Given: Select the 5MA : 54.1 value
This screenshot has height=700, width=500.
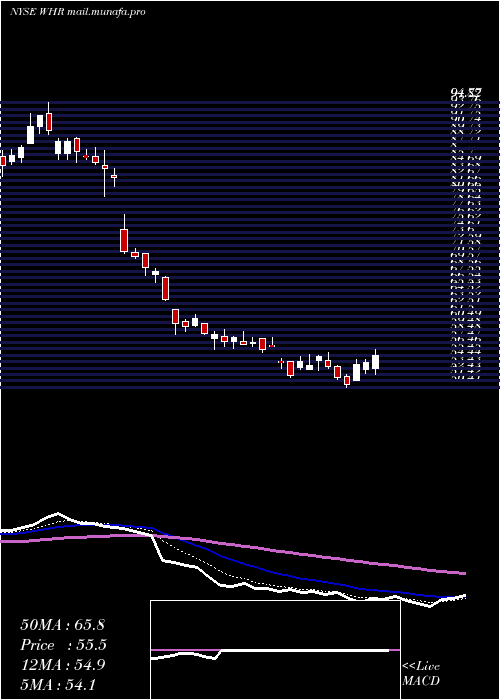Looking at the screenshot, I should (x=58, y=684).
